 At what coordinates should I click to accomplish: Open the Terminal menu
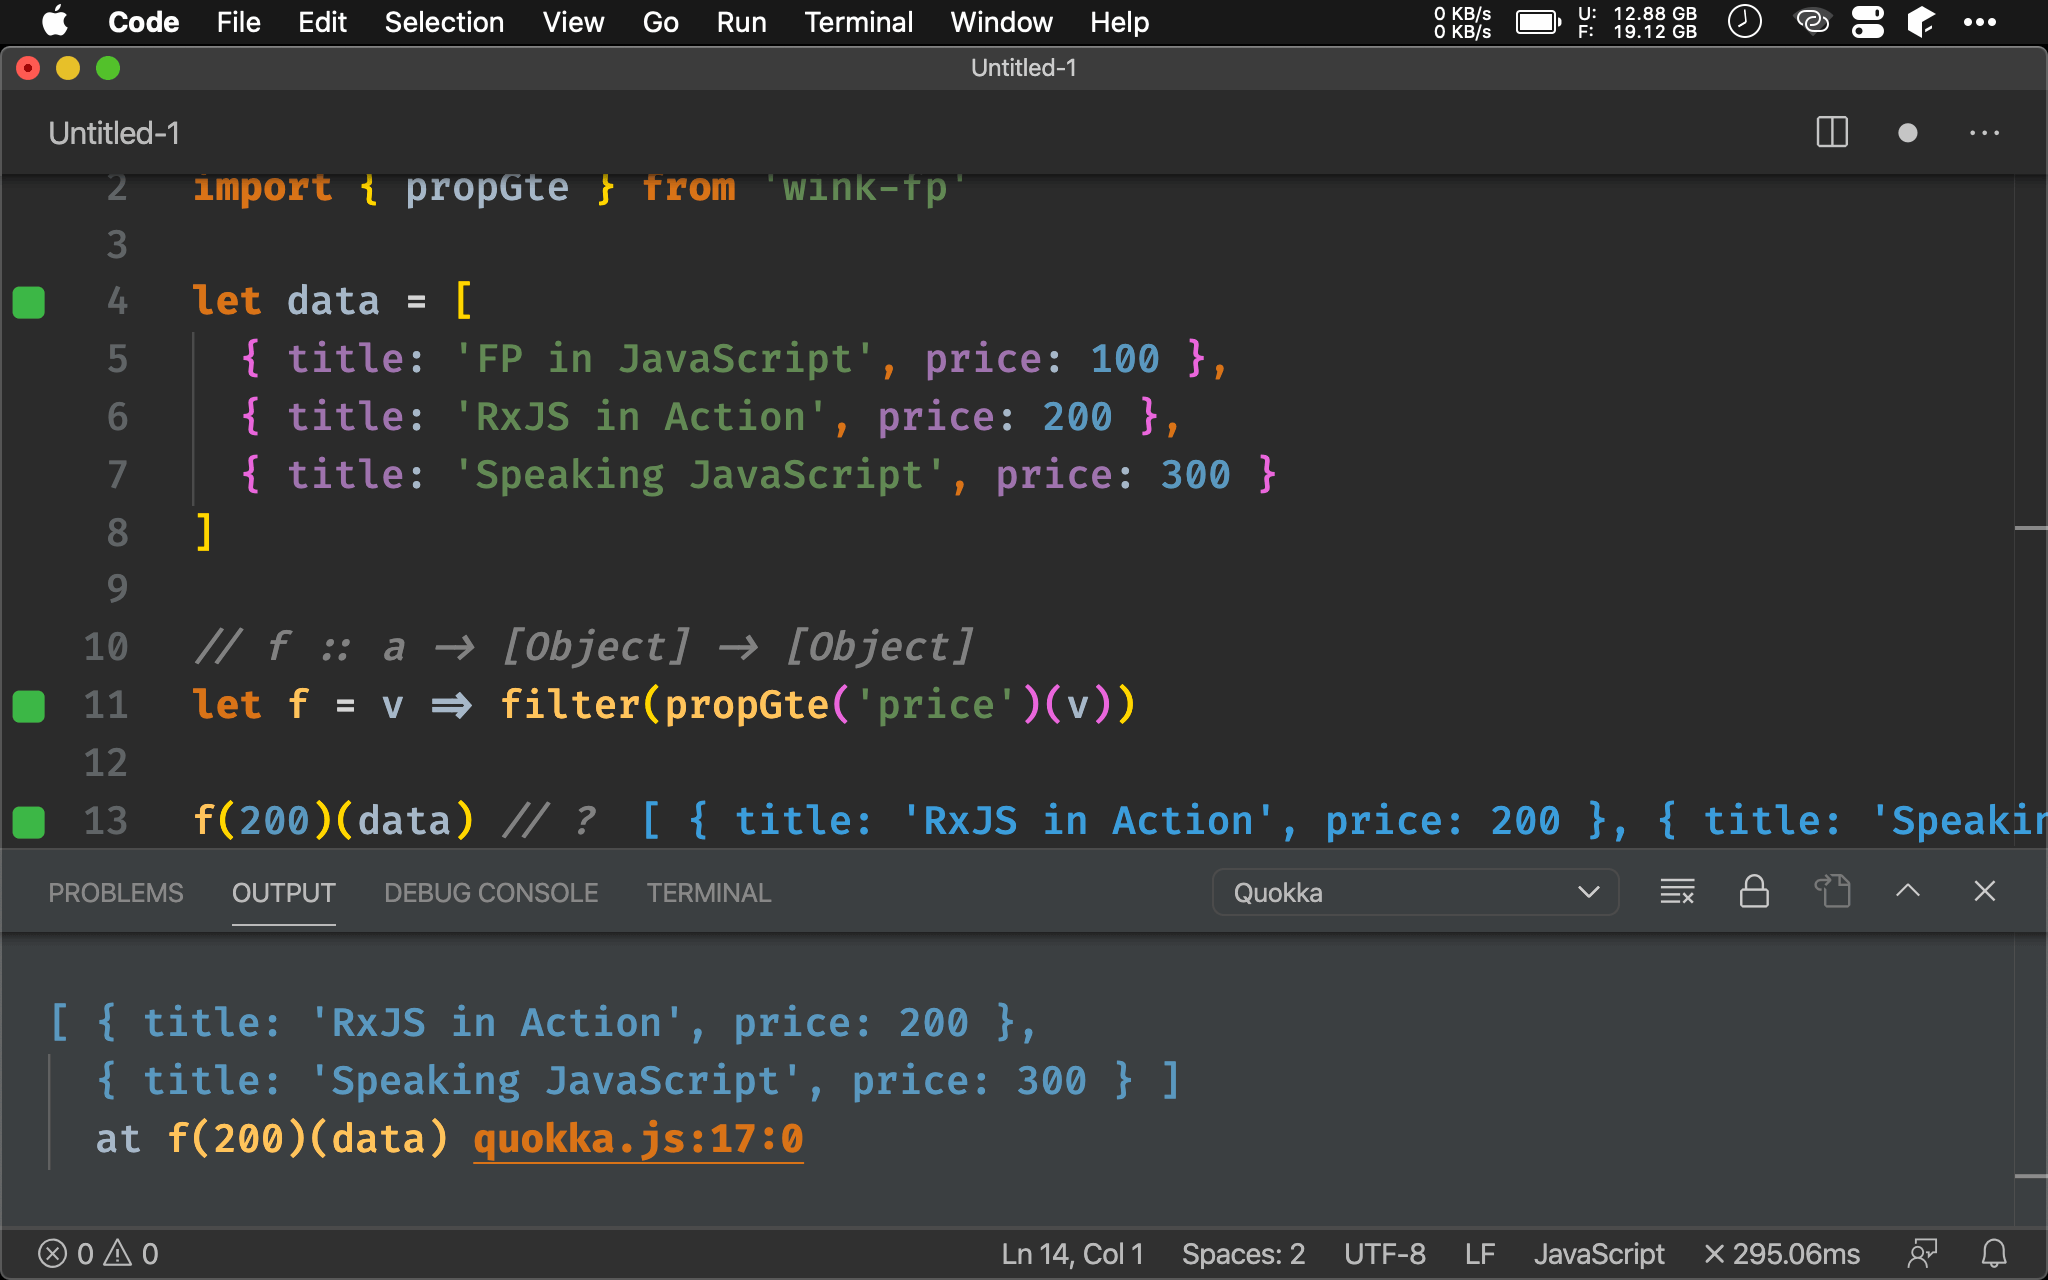pos(855,22)
